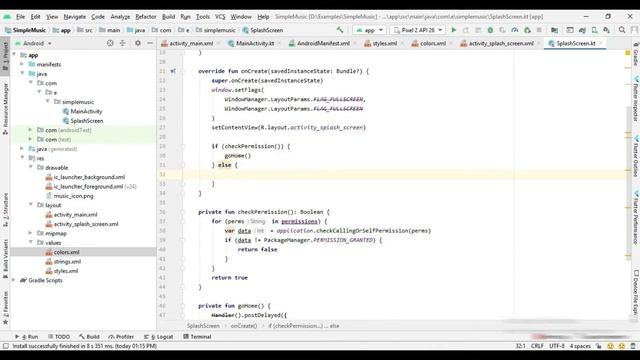Collapse the values folder
640x360 pixels.
point(31,242)
